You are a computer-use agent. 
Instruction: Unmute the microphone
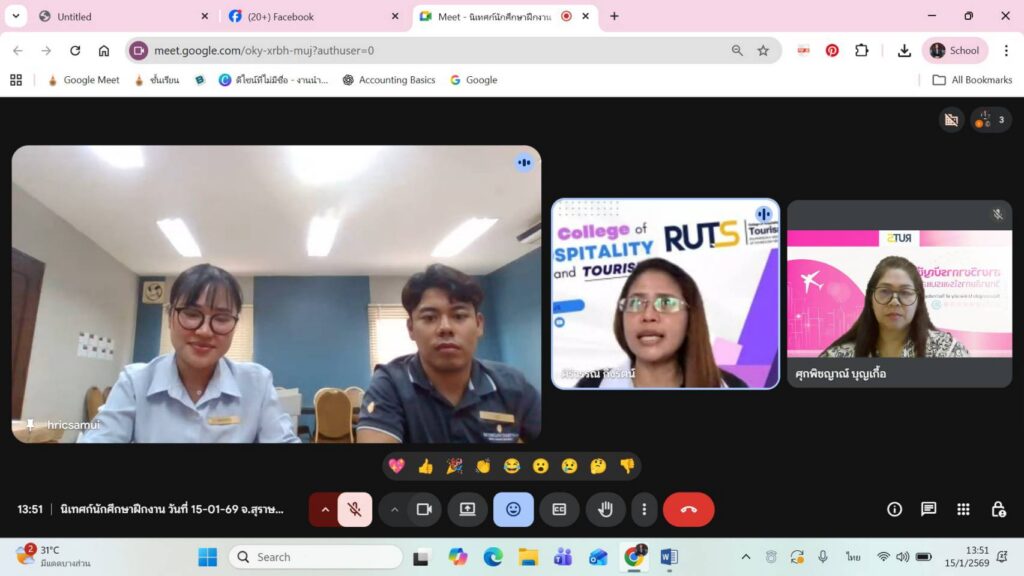(x=354, y=509)
